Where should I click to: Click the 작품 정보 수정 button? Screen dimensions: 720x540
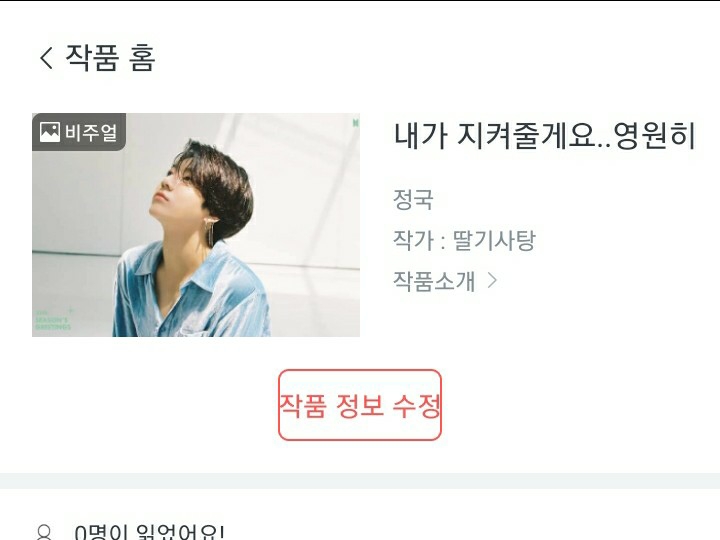pos(360,405)
